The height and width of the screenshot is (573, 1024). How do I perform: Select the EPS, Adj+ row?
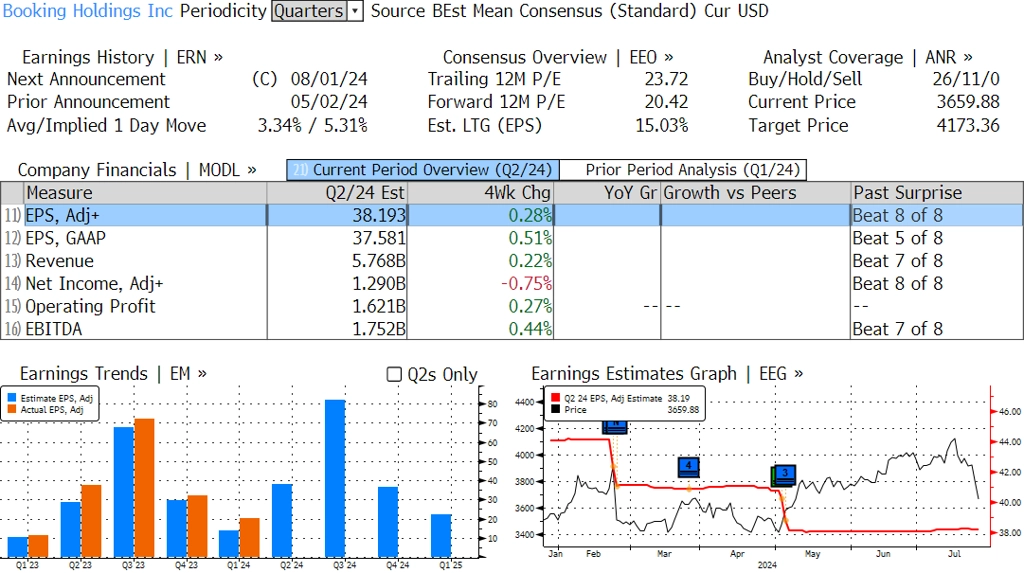pos(512,216)
